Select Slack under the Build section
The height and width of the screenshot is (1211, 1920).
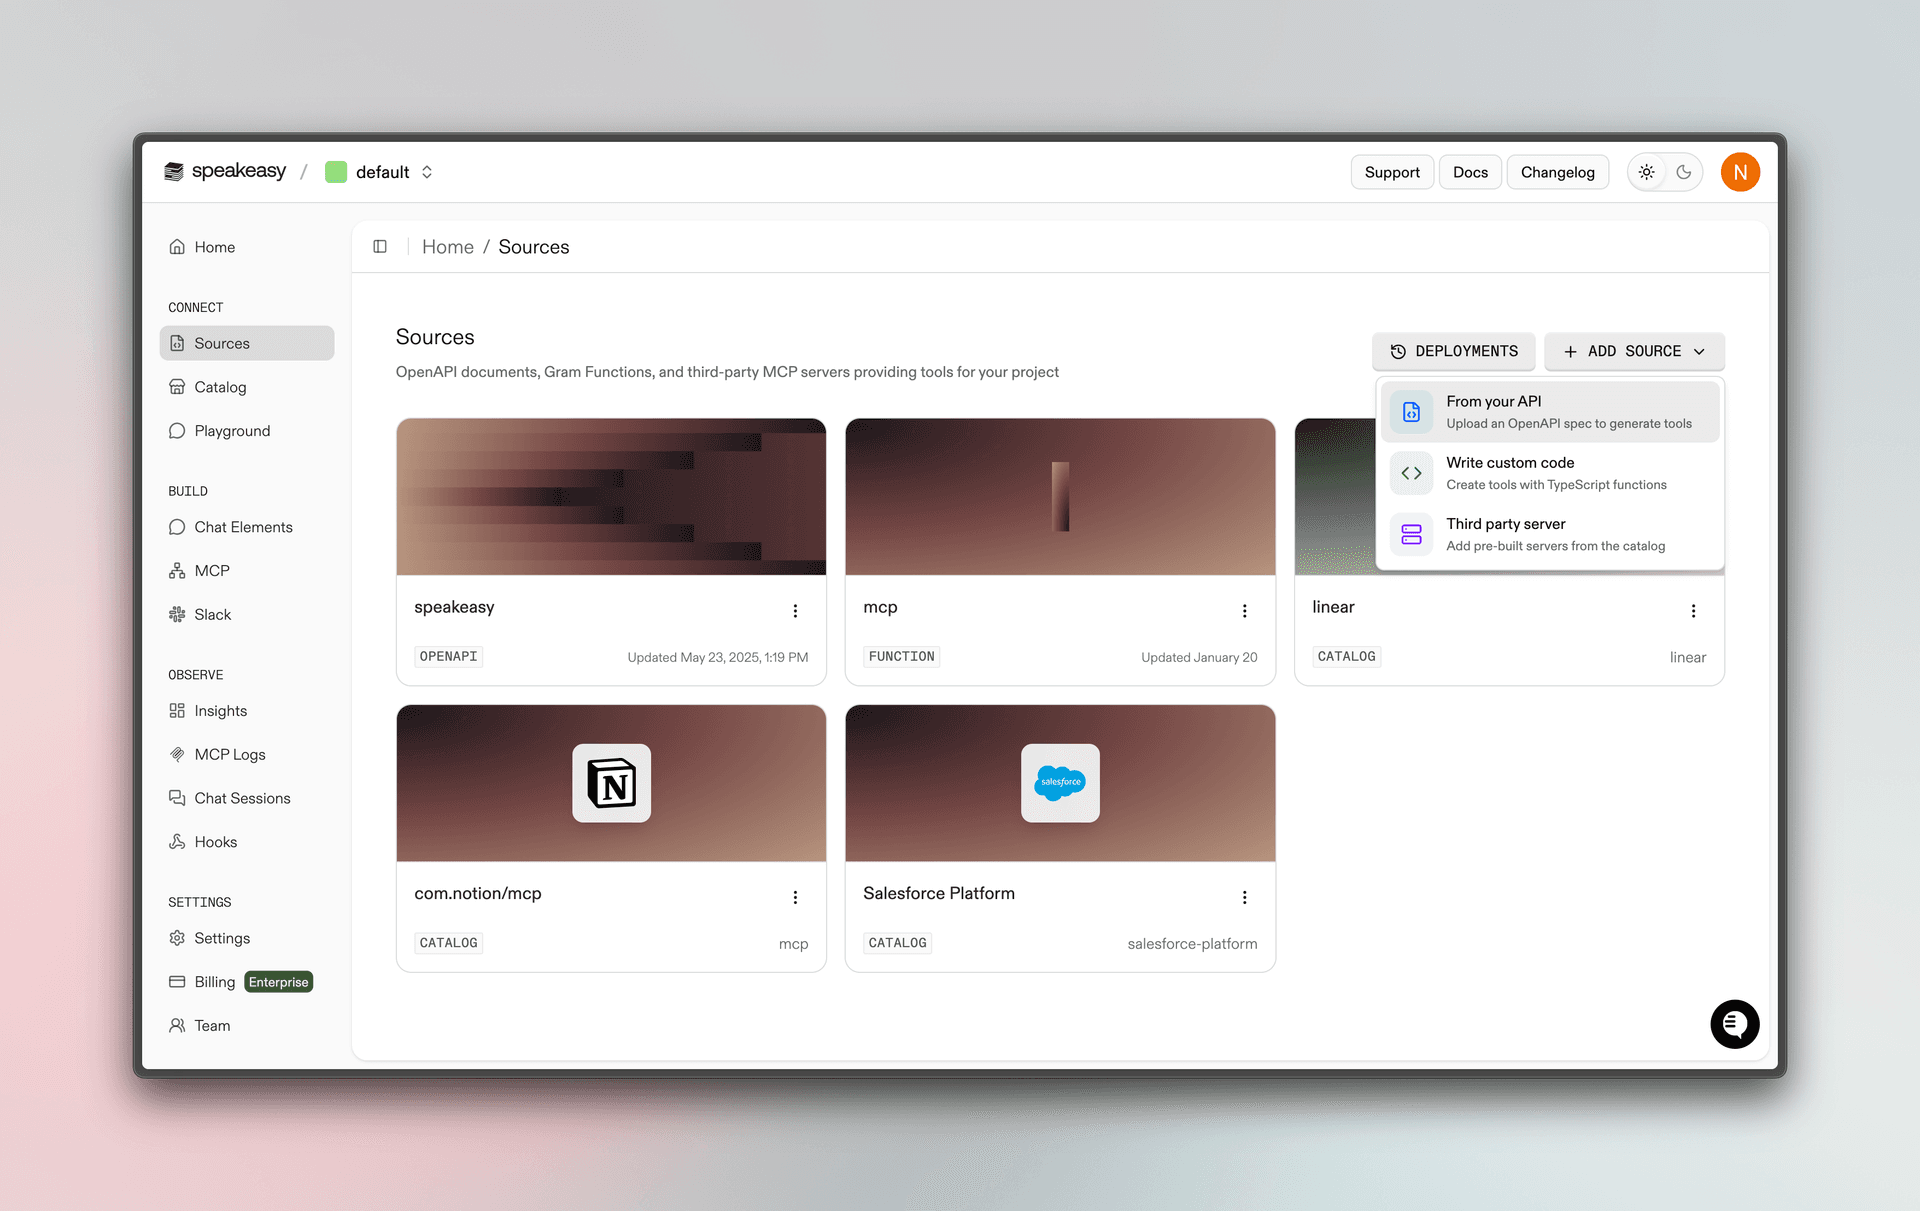(212, 614)
